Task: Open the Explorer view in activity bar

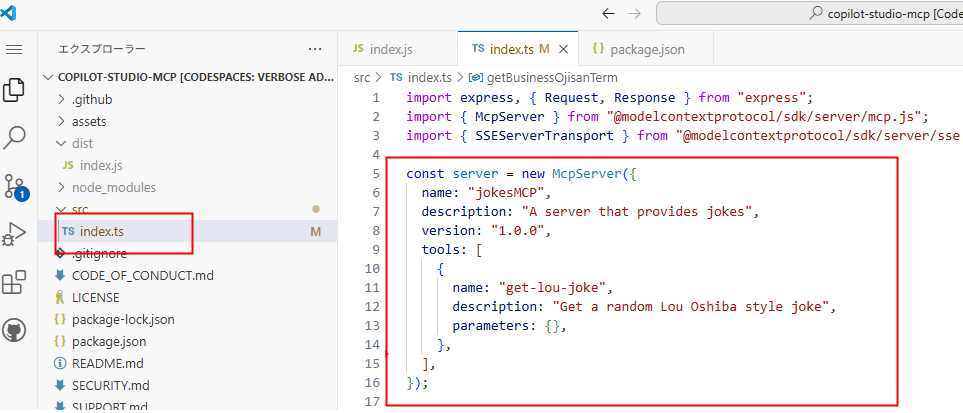Action: click(x=14, y=90)
